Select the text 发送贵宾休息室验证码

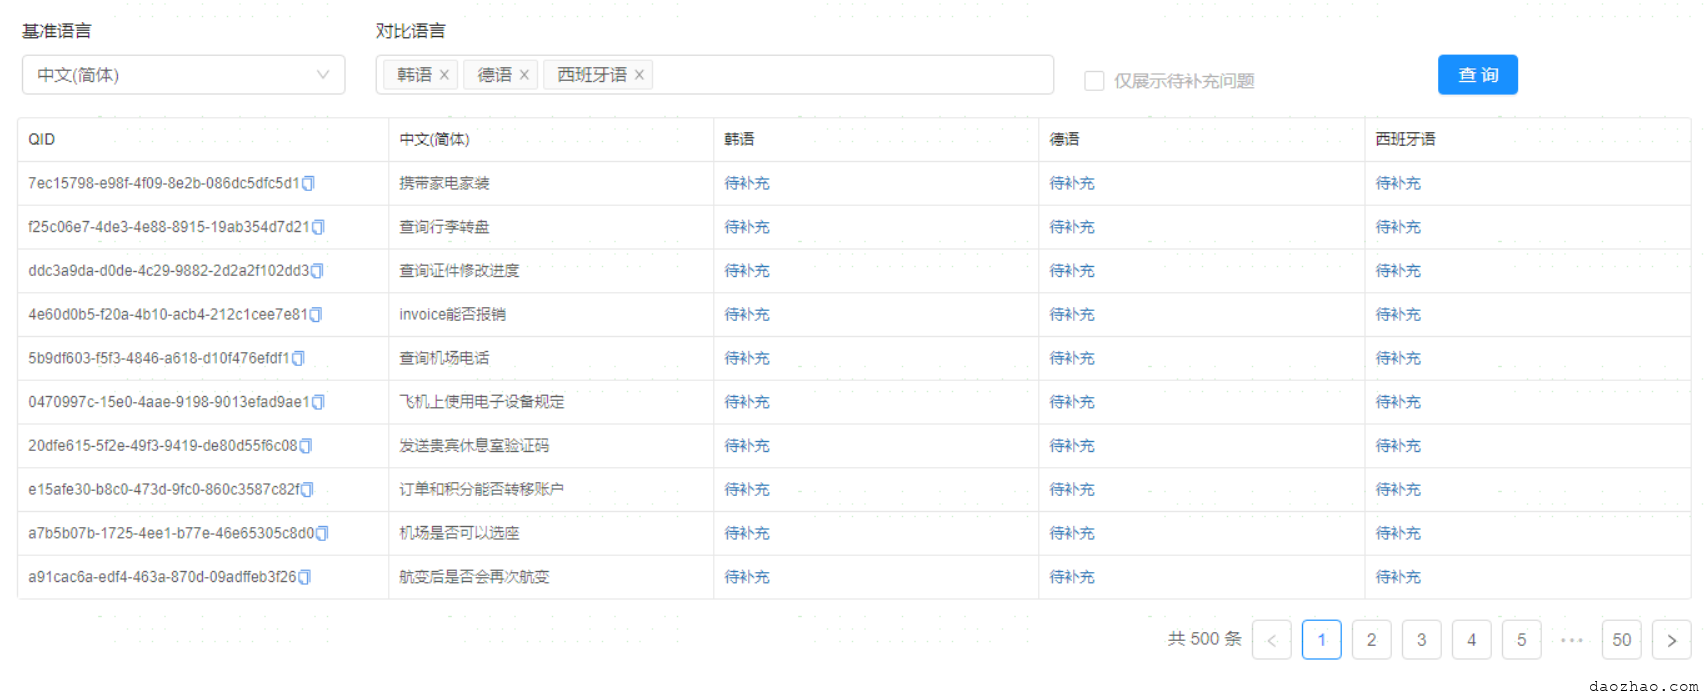[474, 446]
